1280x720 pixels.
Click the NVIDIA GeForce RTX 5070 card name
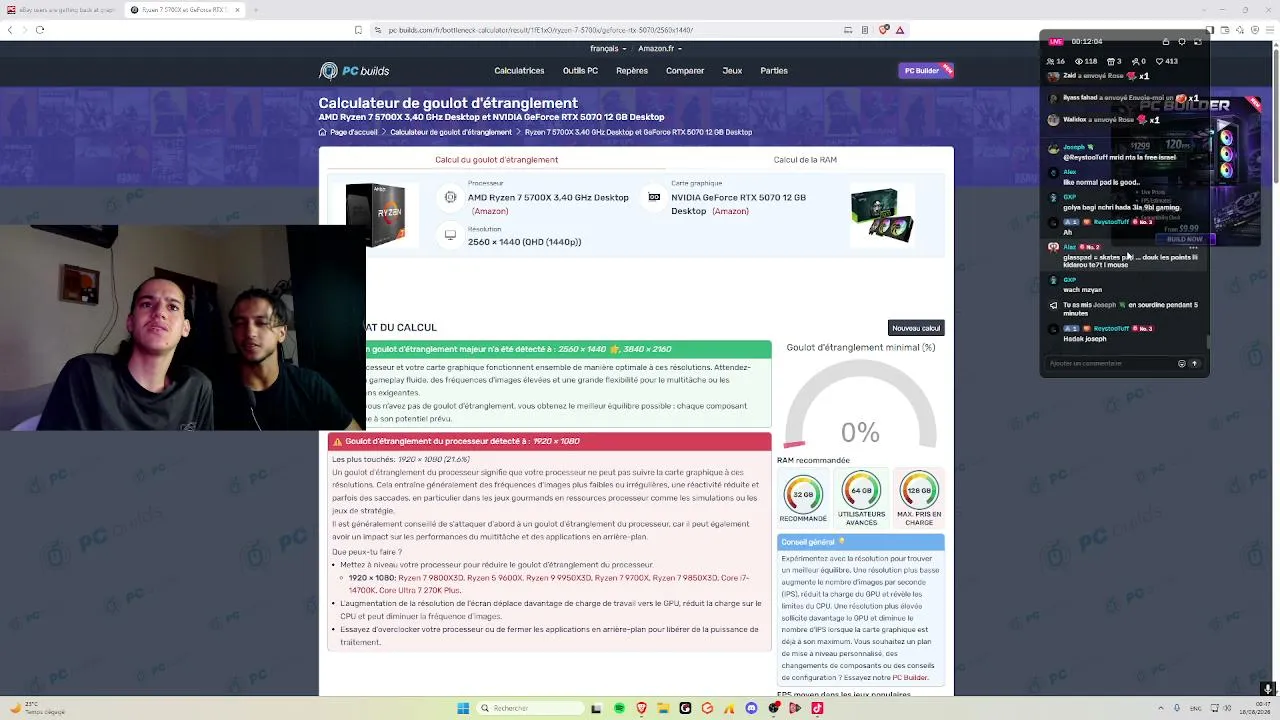pyautogui.click(x=738, y=204)
